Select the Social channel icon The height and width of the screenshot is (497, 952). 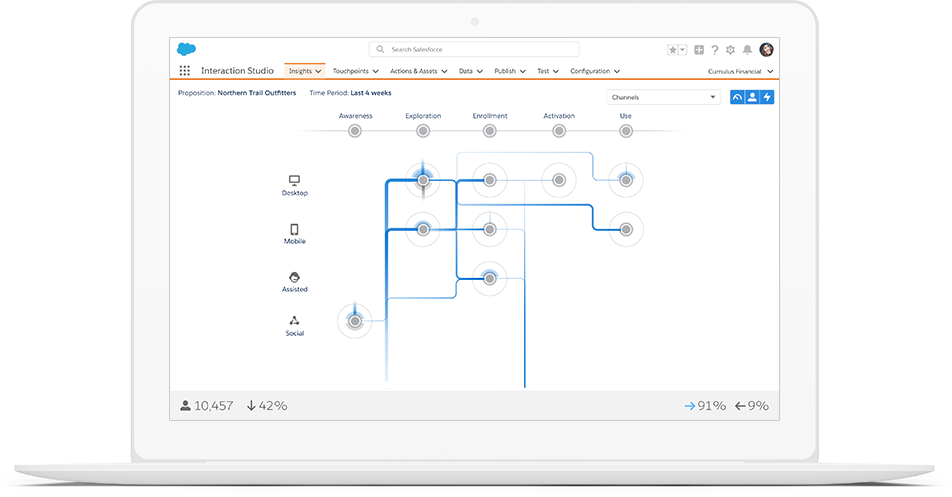tap(294, 321)
